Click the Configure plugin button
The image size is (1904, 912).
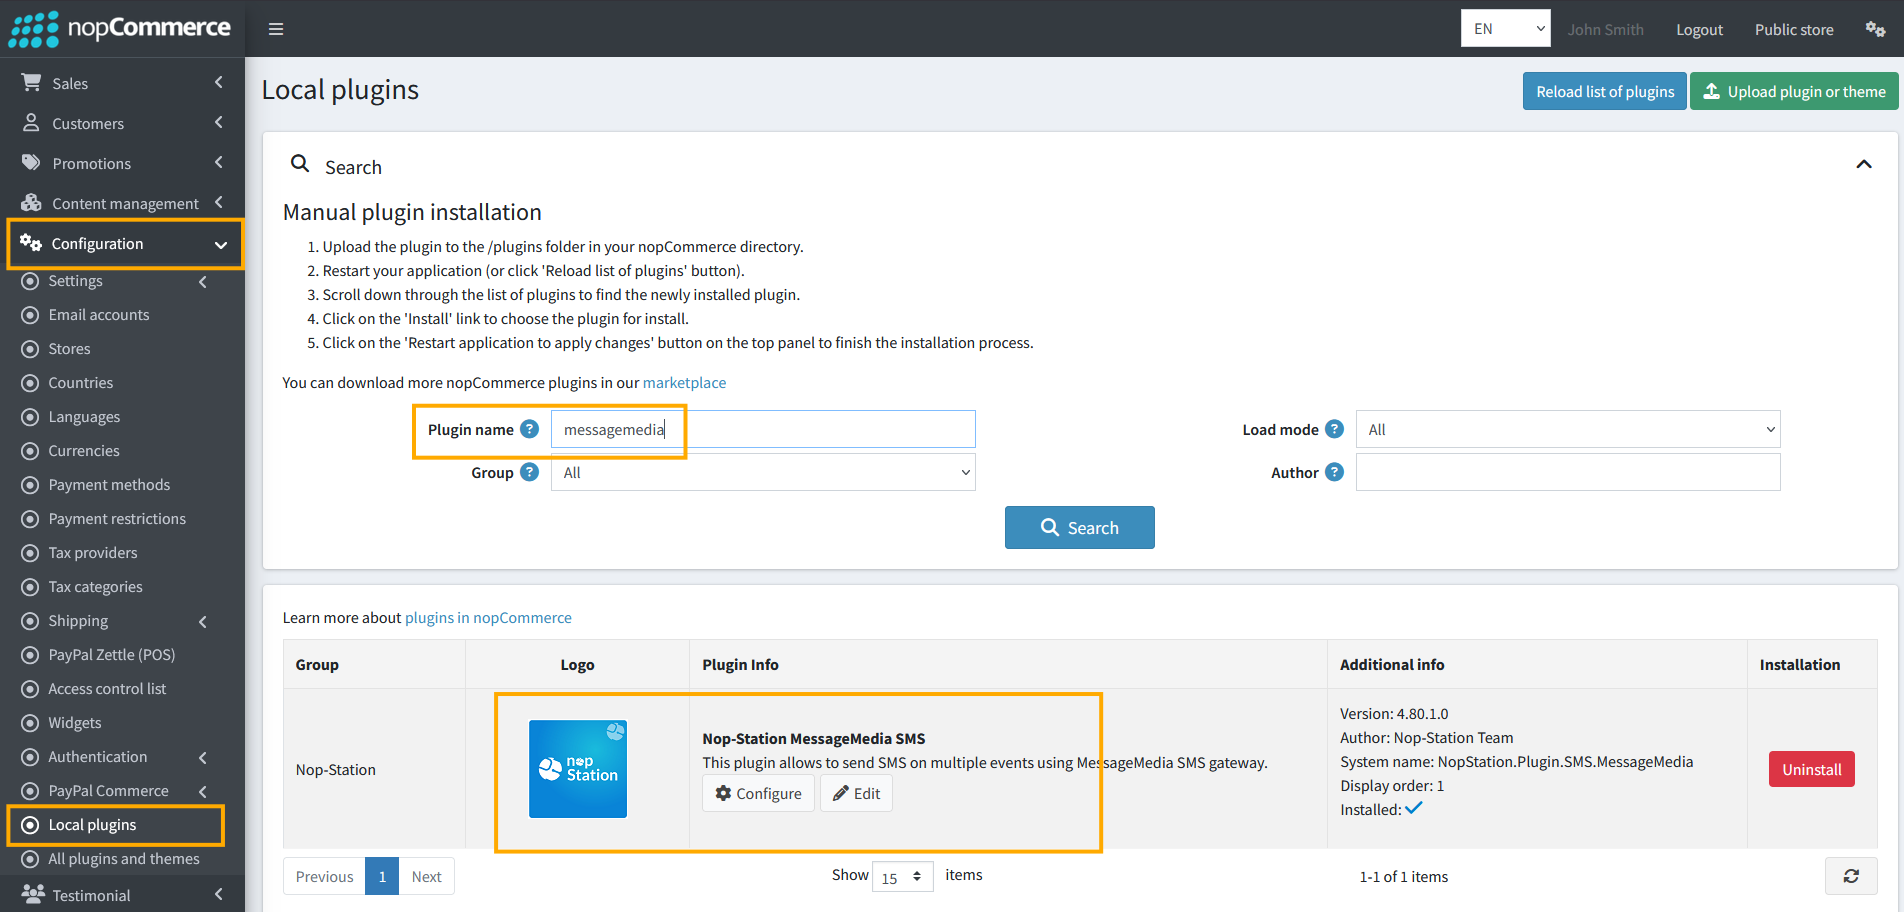758,793
